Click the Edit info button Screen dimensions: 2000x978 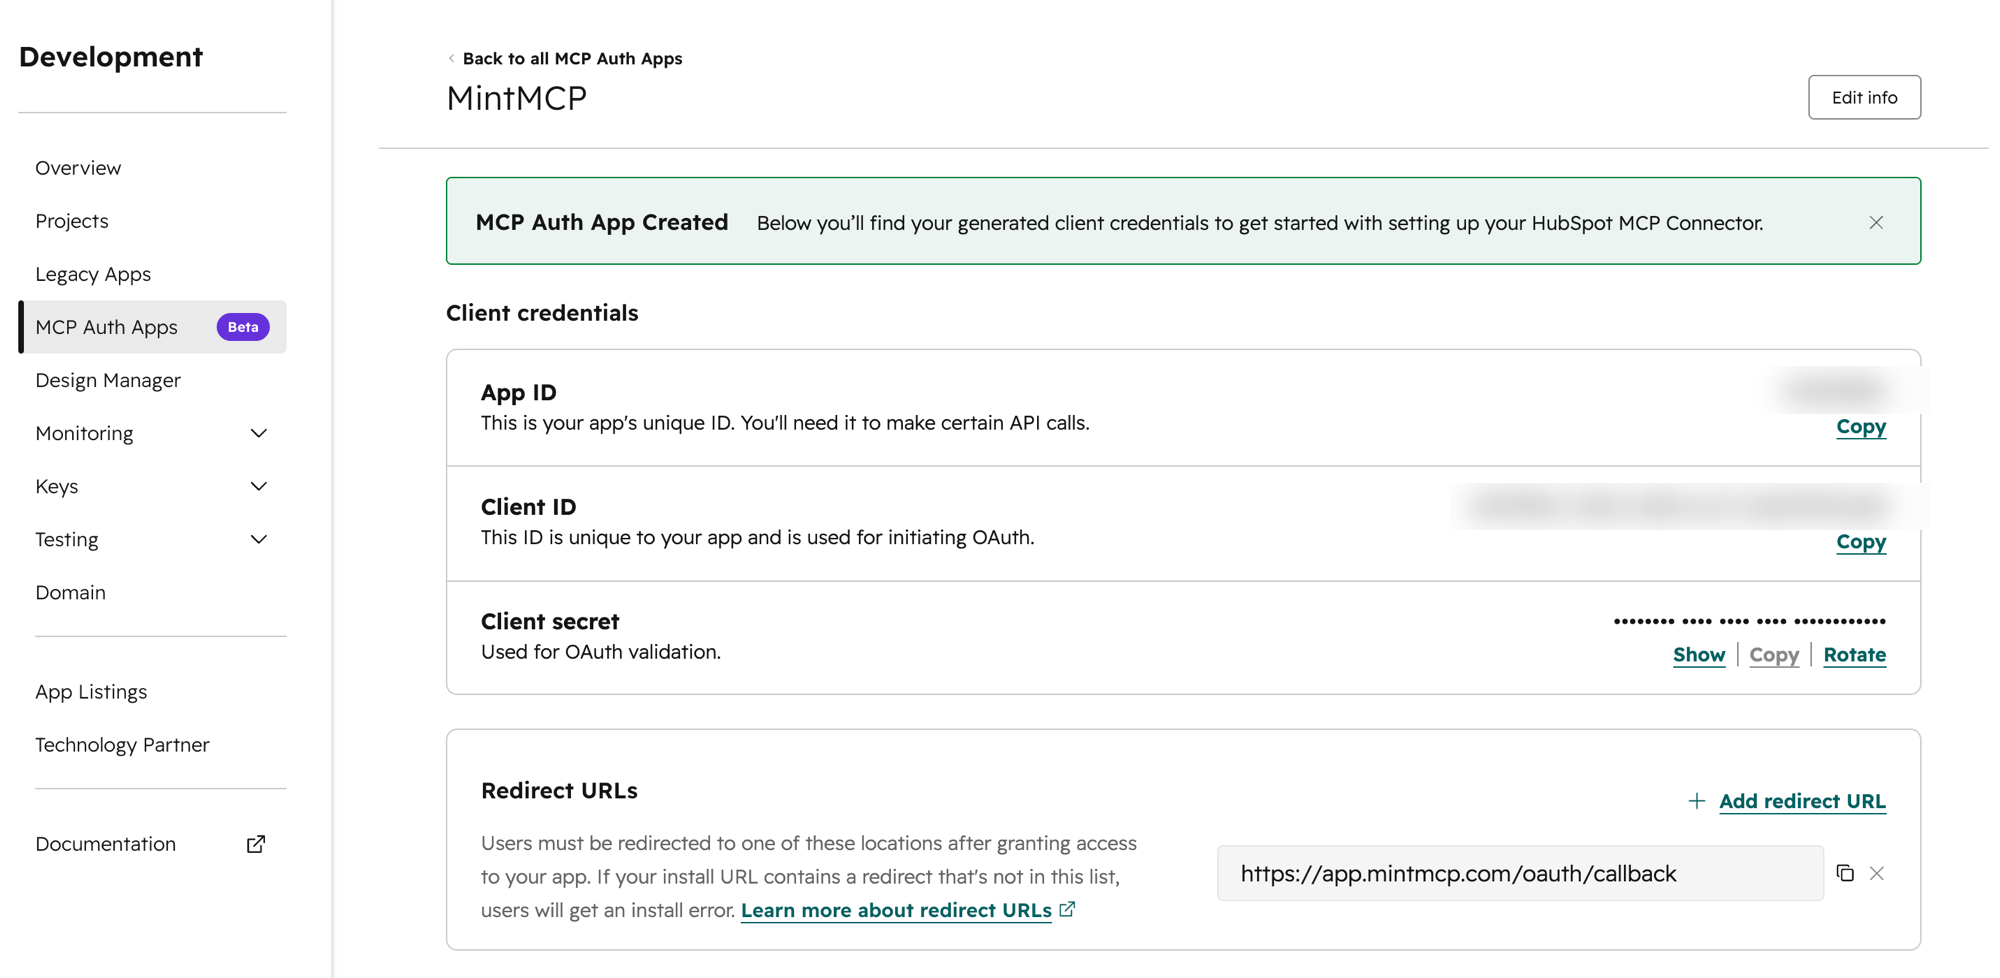(x=1864, y=97)
